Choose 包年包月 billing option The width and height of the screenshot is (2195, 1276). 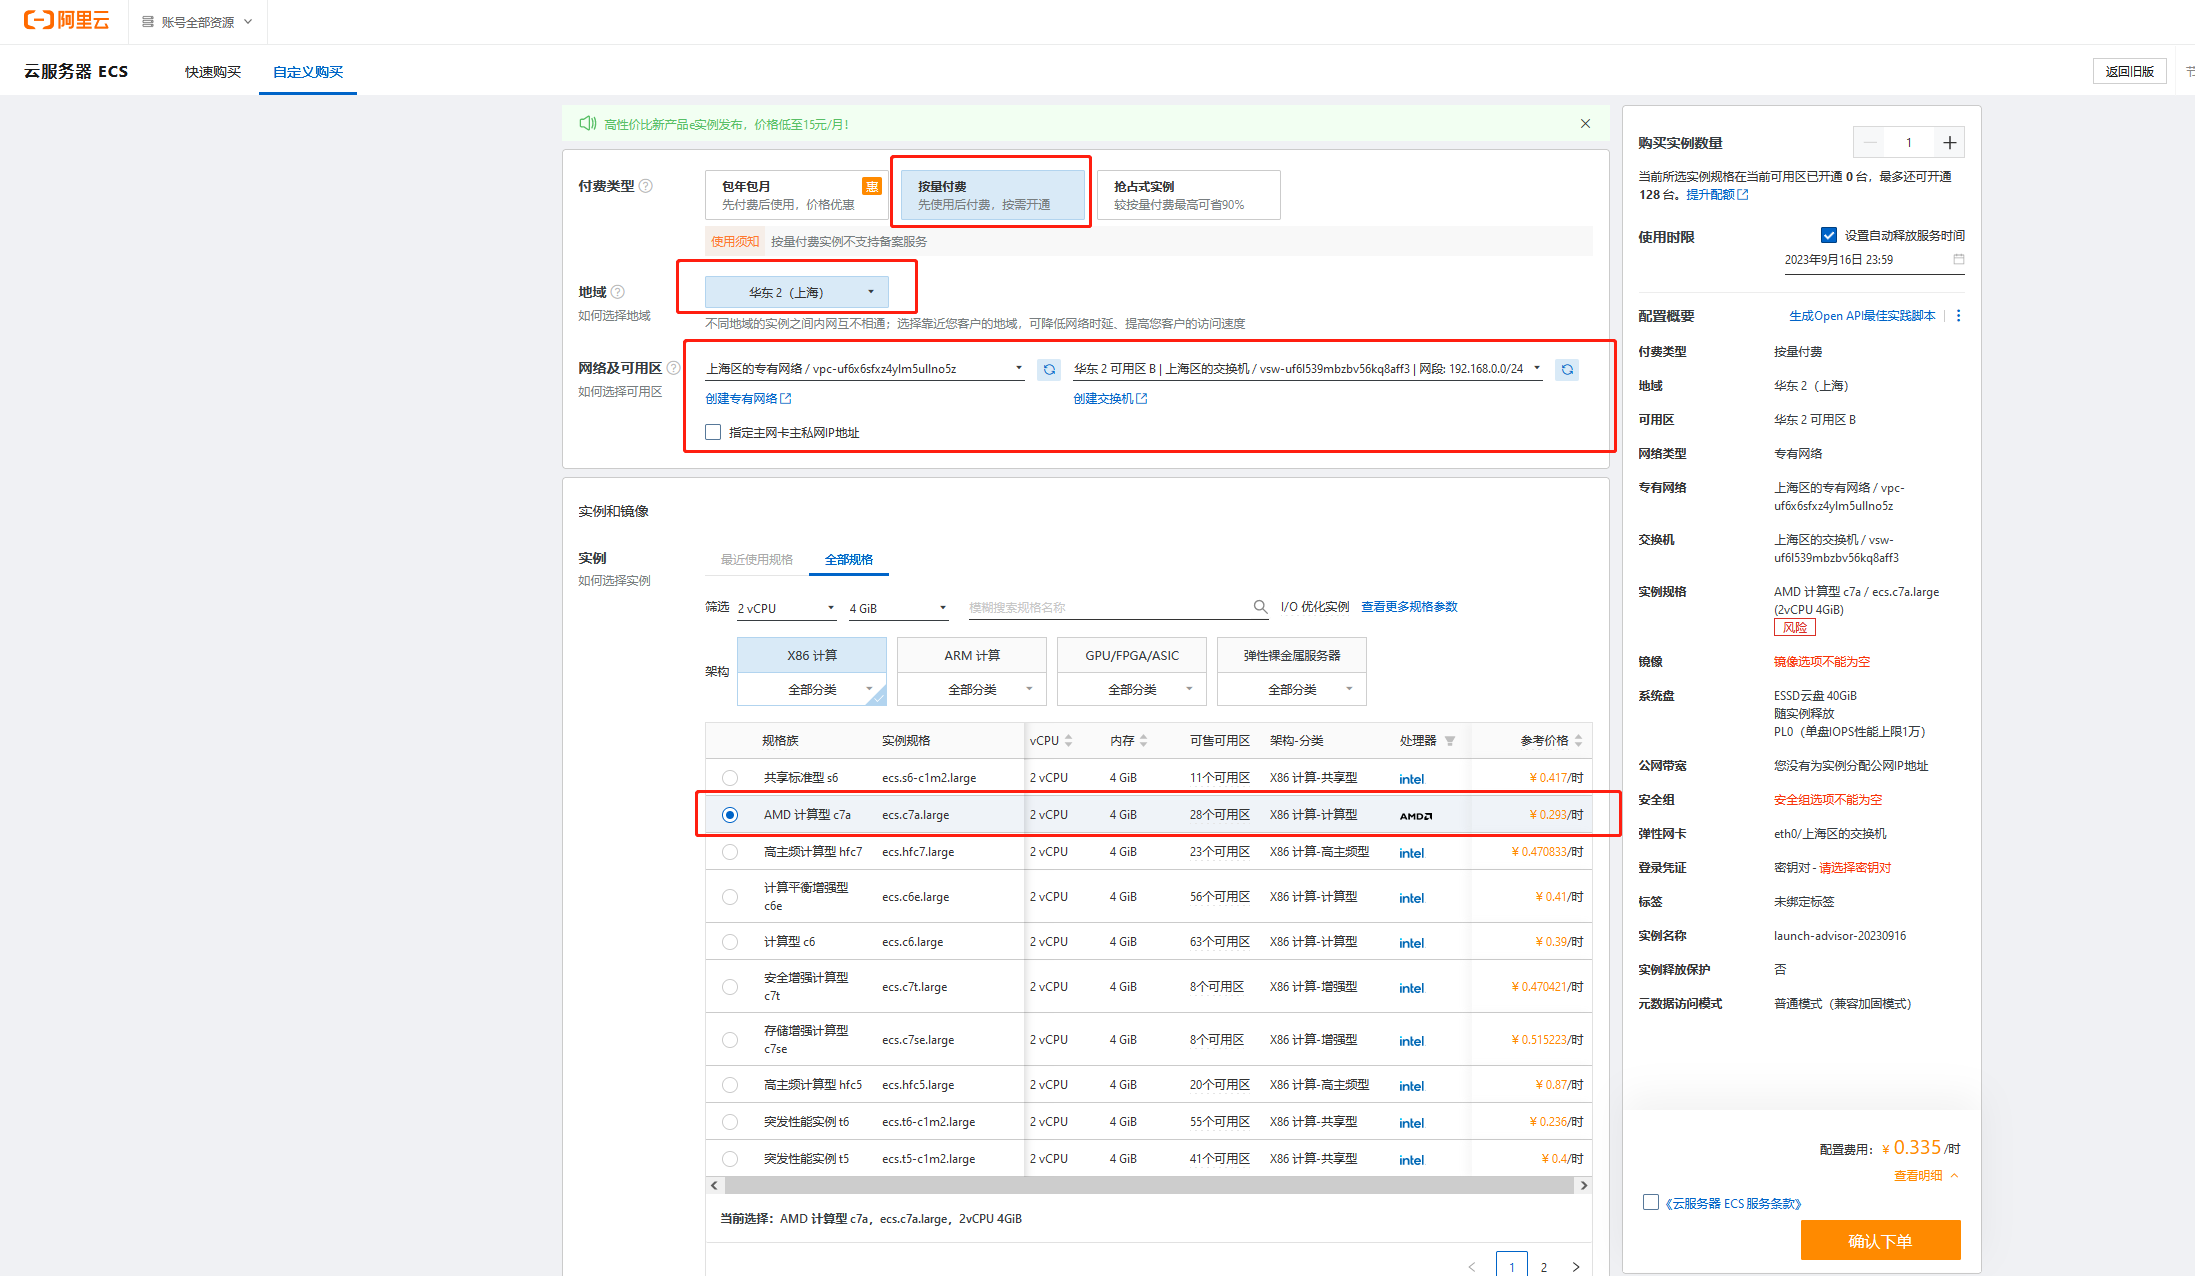(x=796, y=194)
